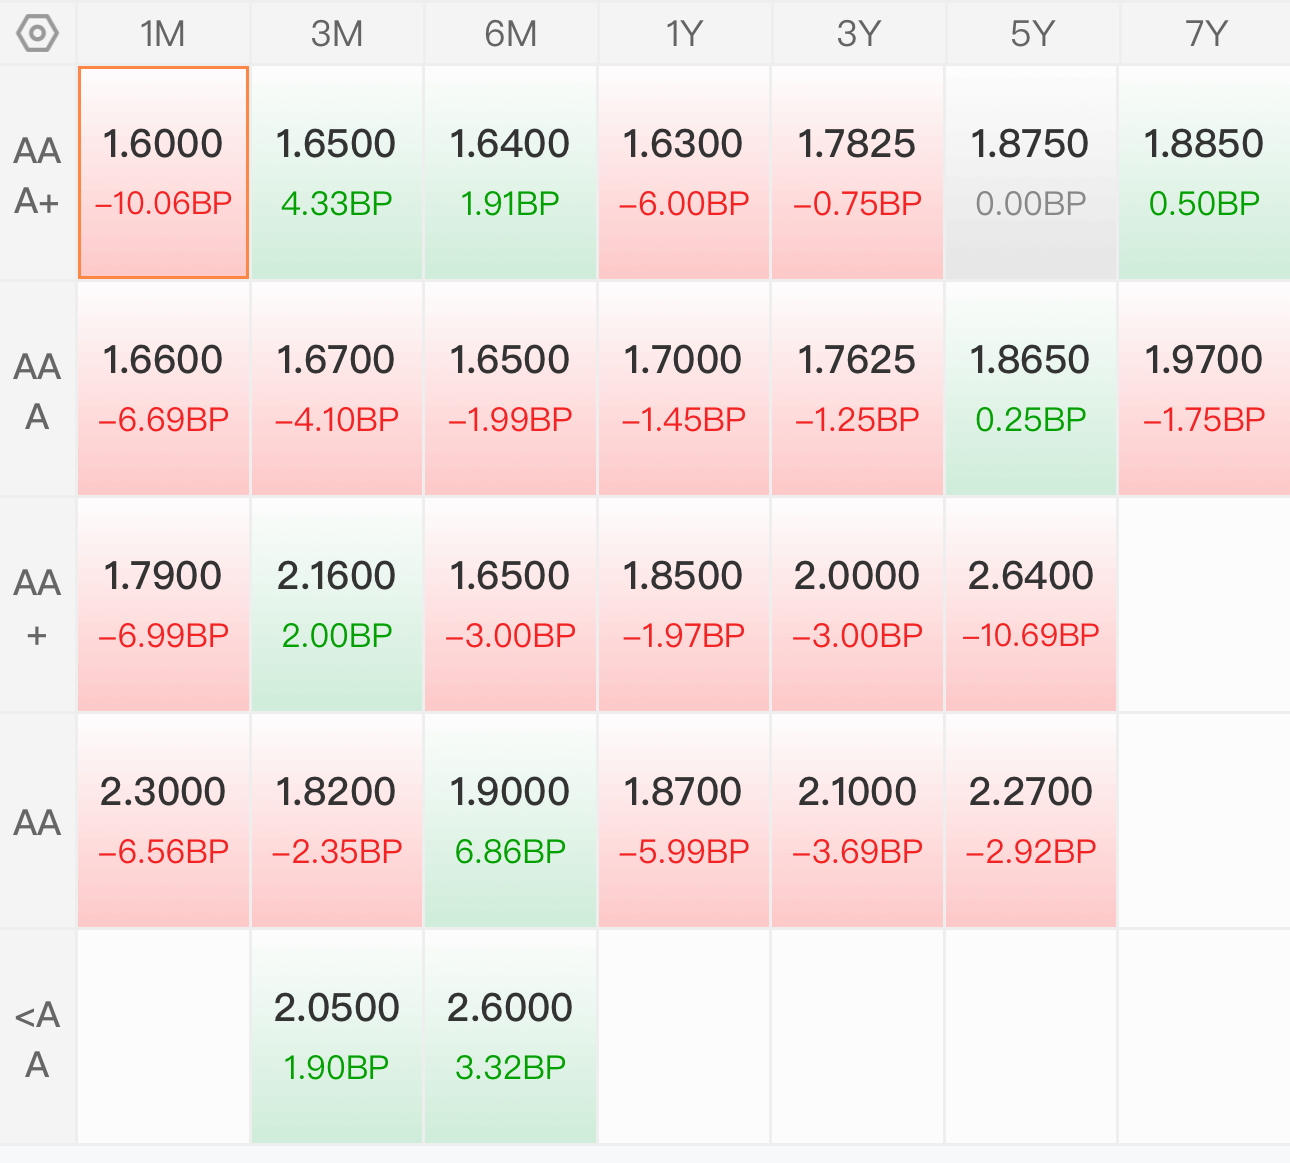
Task: Select the AA+ 3M cell 2.1600
Action: pos(337,605)
